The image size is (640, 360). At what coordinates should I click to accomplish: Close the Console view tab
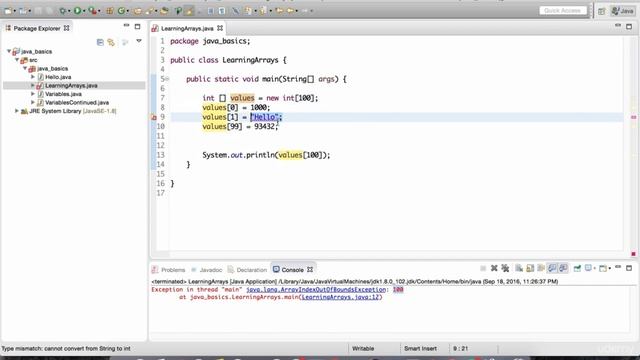(310, 269)
